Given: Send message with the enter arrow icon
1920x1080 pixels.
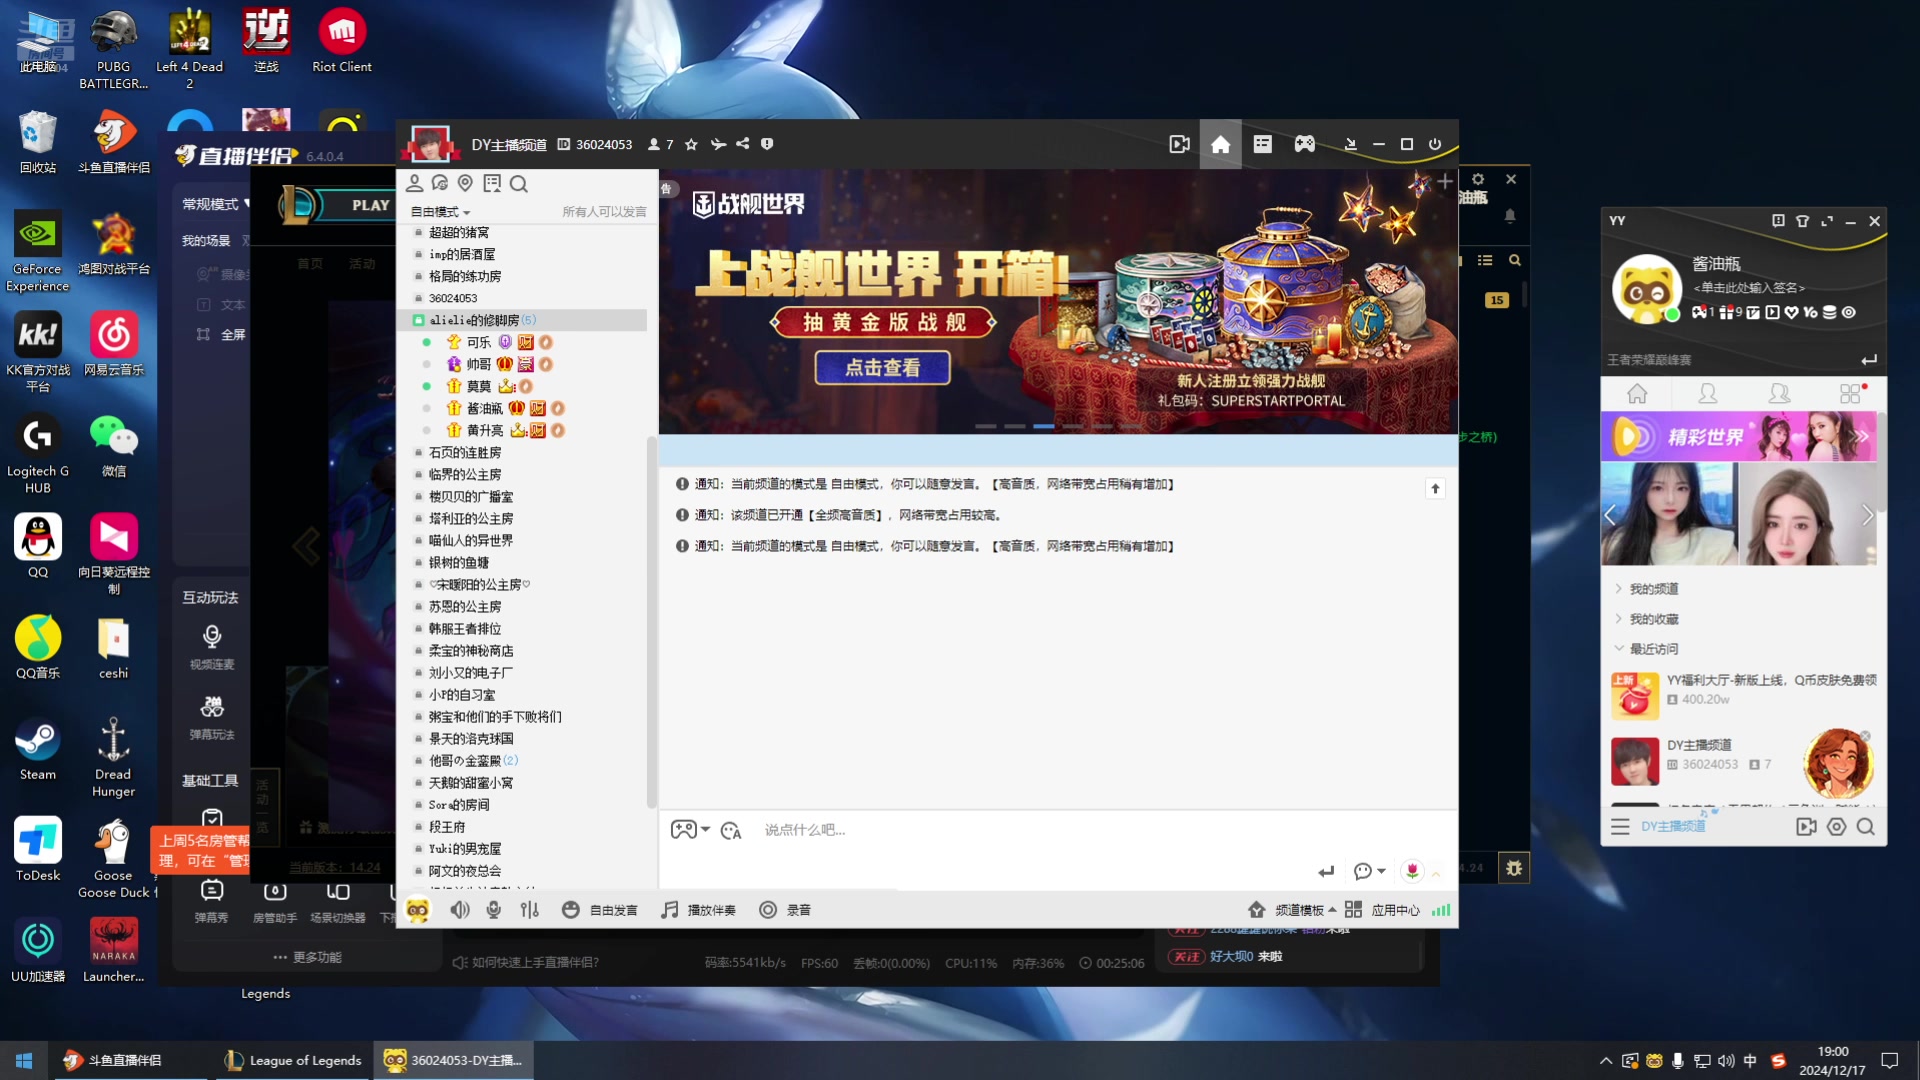Looking at the screenshot, I should [x=1326, y=872].
